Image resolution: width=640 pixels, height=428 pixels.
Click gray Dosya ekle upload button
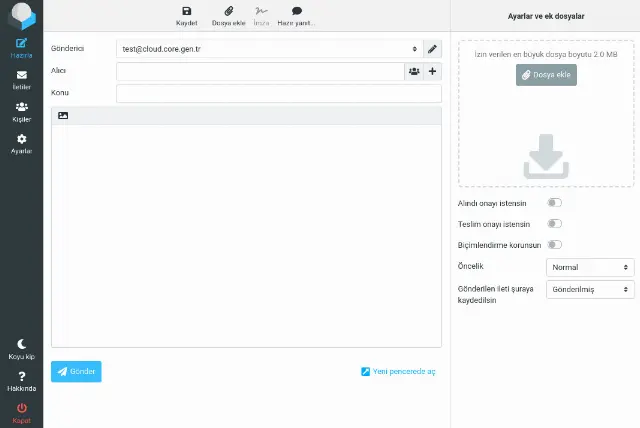pos(546,75)
